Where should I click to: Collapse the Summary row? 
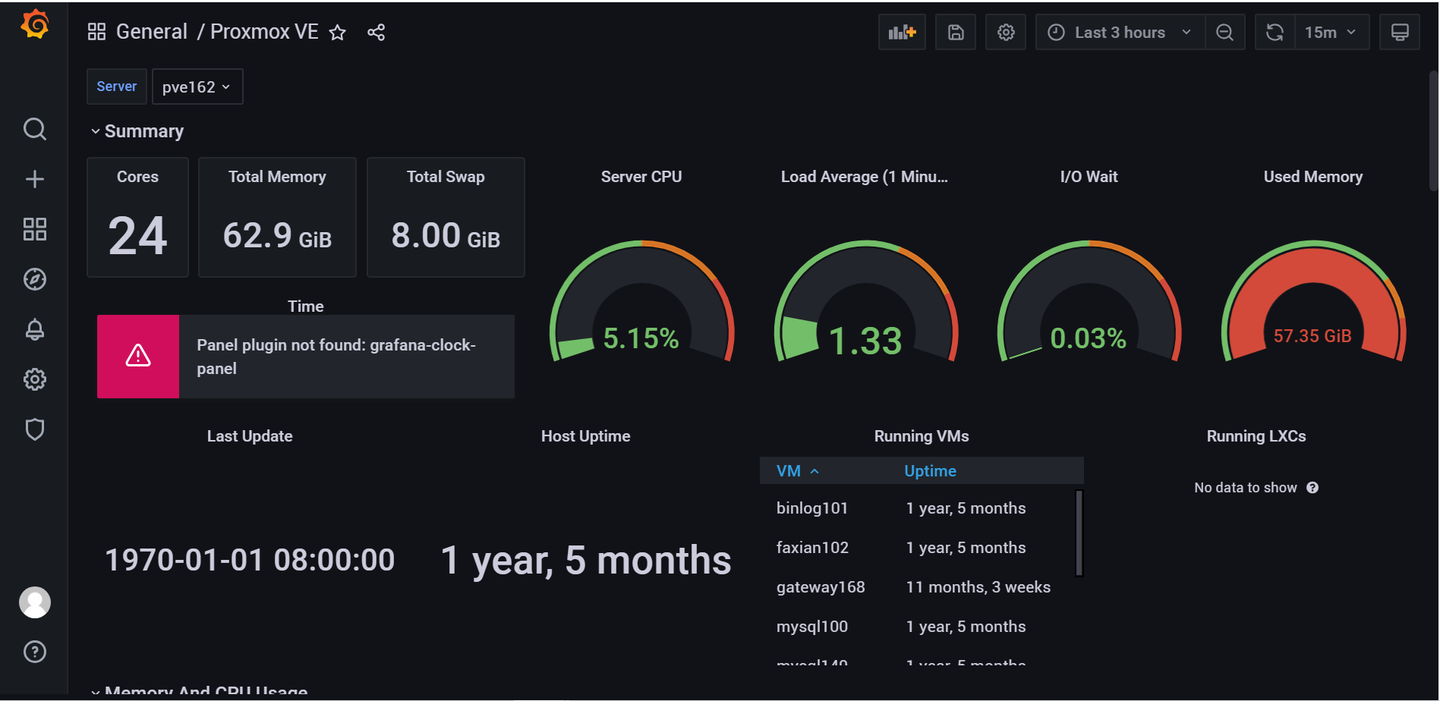click(137, 131)
